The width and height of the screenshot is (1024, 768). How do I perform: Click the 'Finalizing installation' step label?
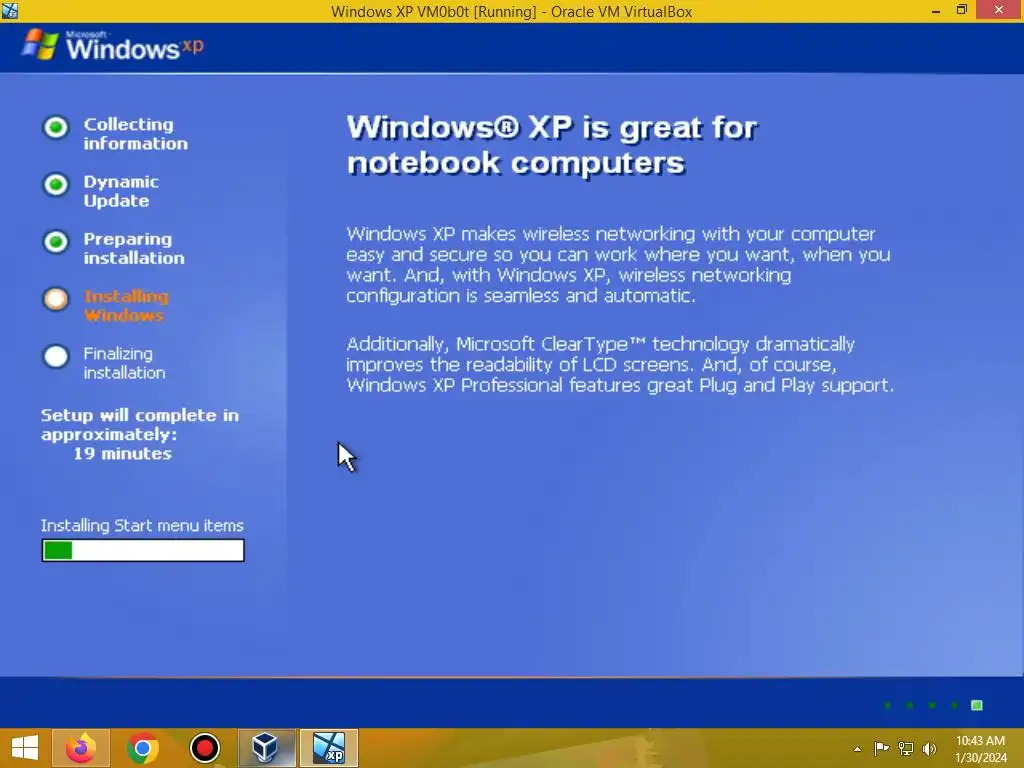tap(124, 363)
